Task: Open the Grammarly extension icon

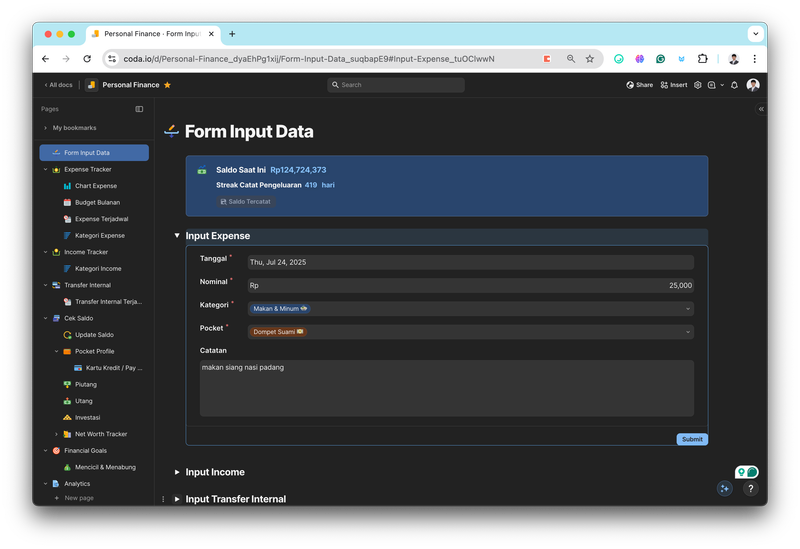Action: coord(660,59)
